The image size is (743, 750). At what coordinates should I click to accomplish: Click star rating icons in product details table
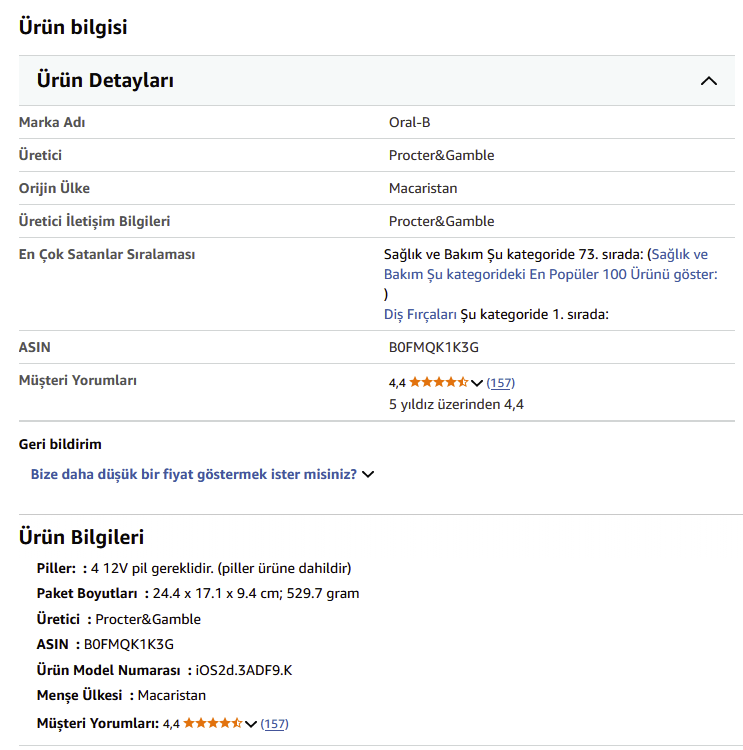(x=438, y=382)
